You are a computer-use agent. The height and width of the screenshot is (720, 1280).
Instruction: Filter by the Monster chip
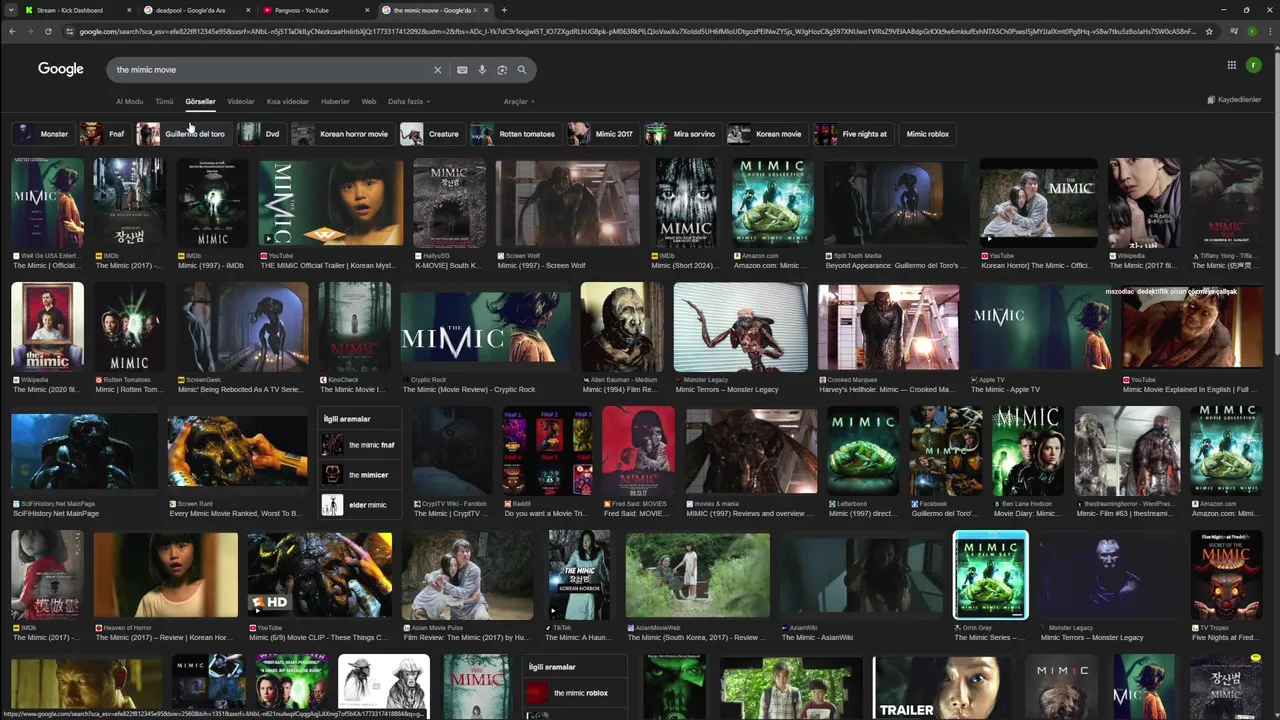(x=42, y=134)
